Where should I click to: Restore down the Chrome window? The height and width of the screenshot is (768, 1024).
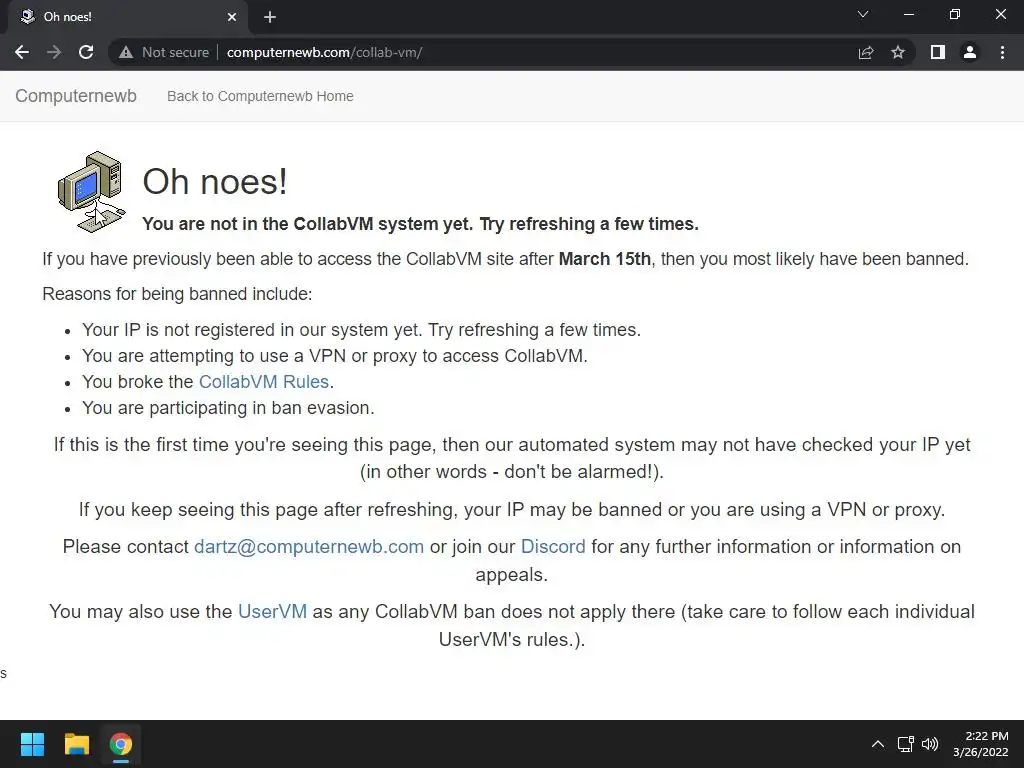point(955,14)
